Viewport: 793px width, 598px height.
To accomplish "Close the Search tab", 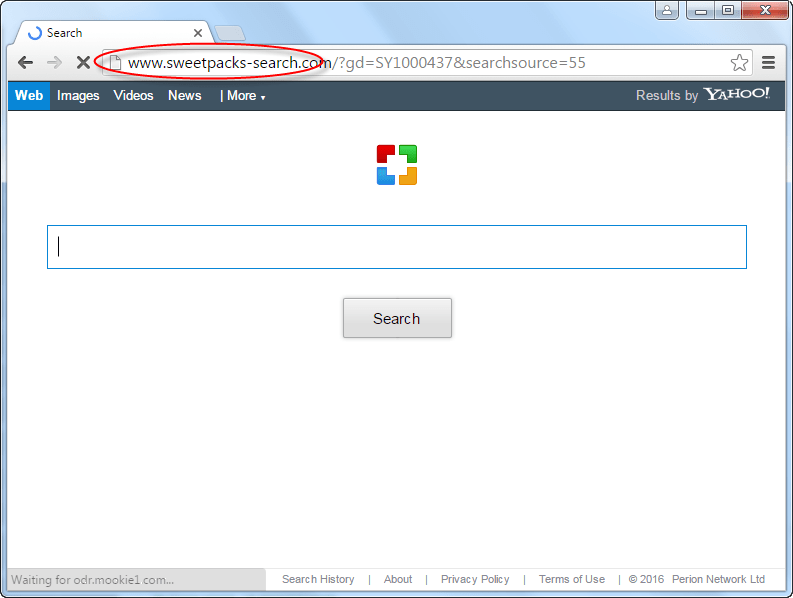I will tap(198, 33).
